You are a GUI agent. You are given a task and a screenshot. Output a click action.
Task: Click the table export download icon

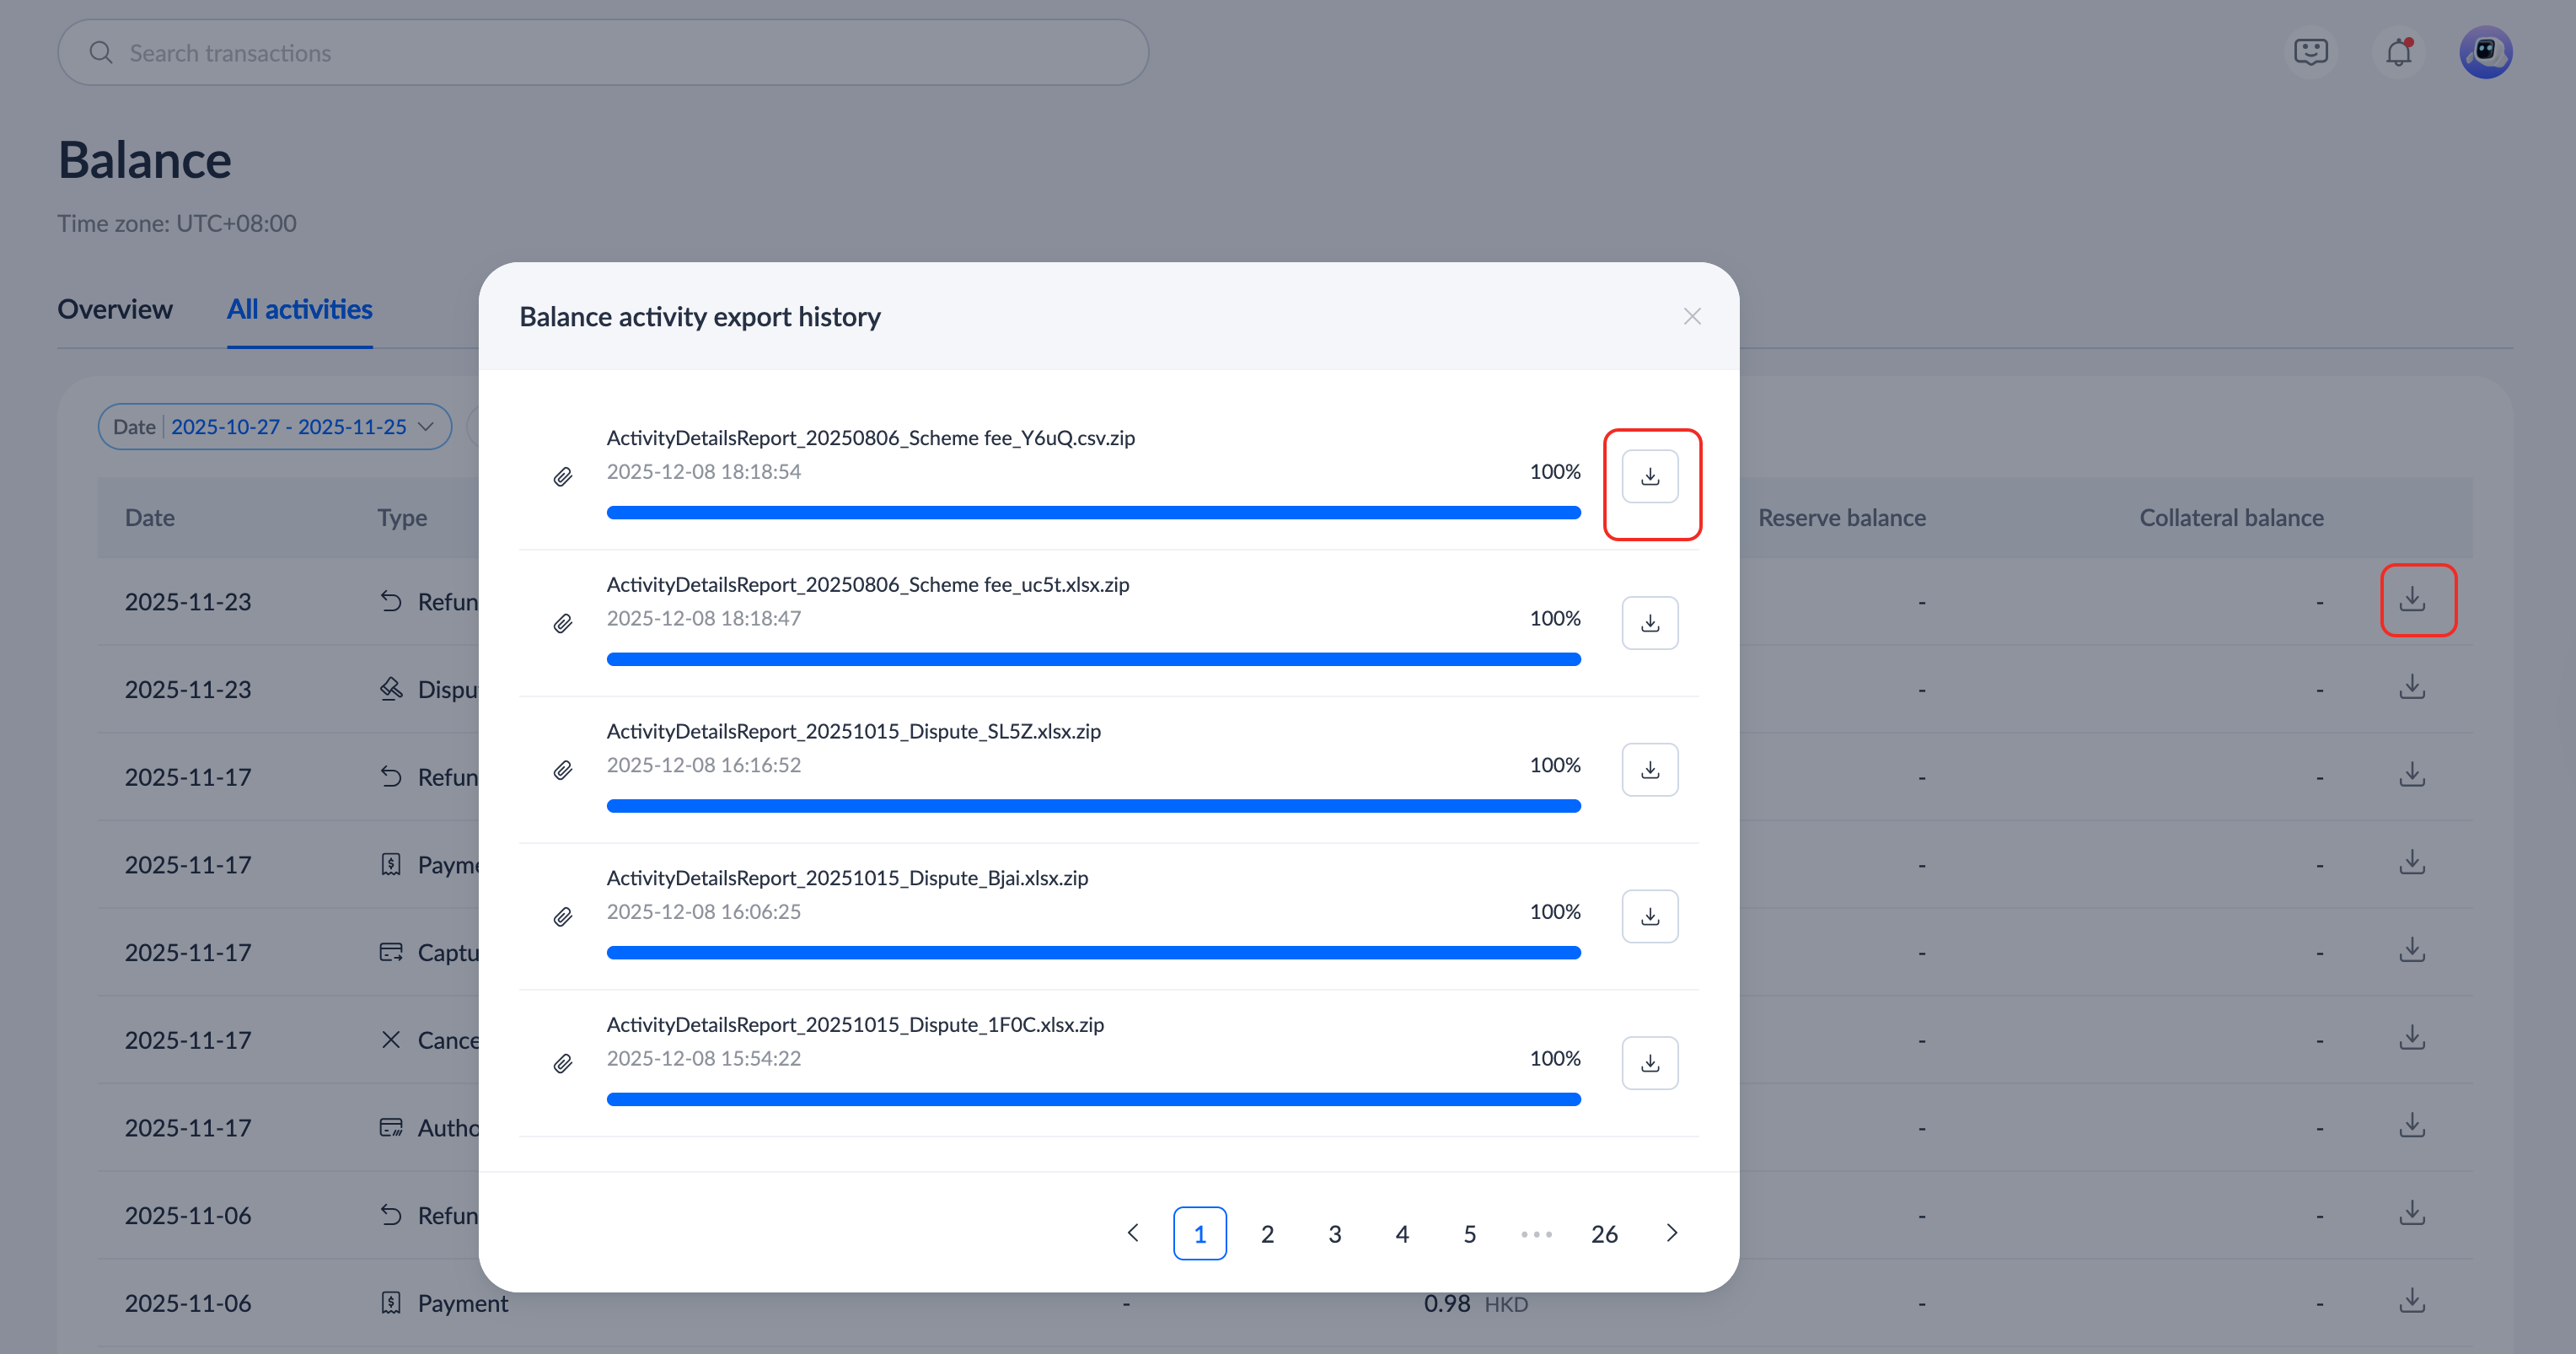coord(2412,600)
